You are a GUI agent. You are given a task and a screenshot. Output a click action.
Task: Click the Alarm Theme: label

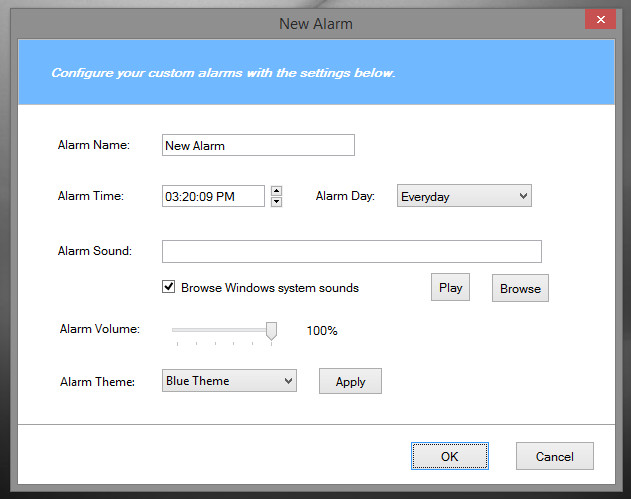click(x=97, y=381)
